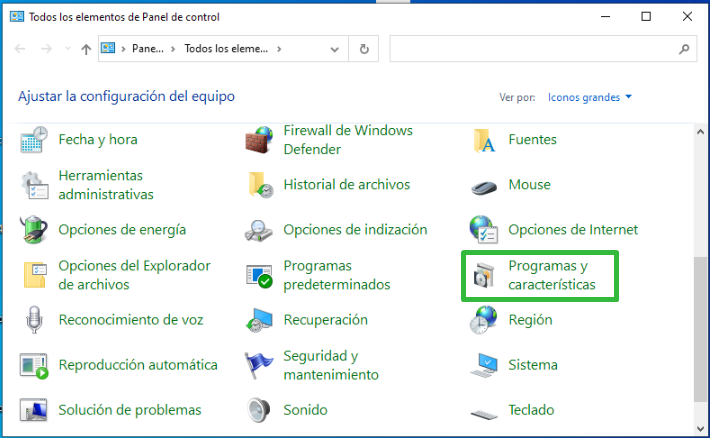Click the Control Panel icon in address bar
710x438 pixels.
(x=108, y=48)
